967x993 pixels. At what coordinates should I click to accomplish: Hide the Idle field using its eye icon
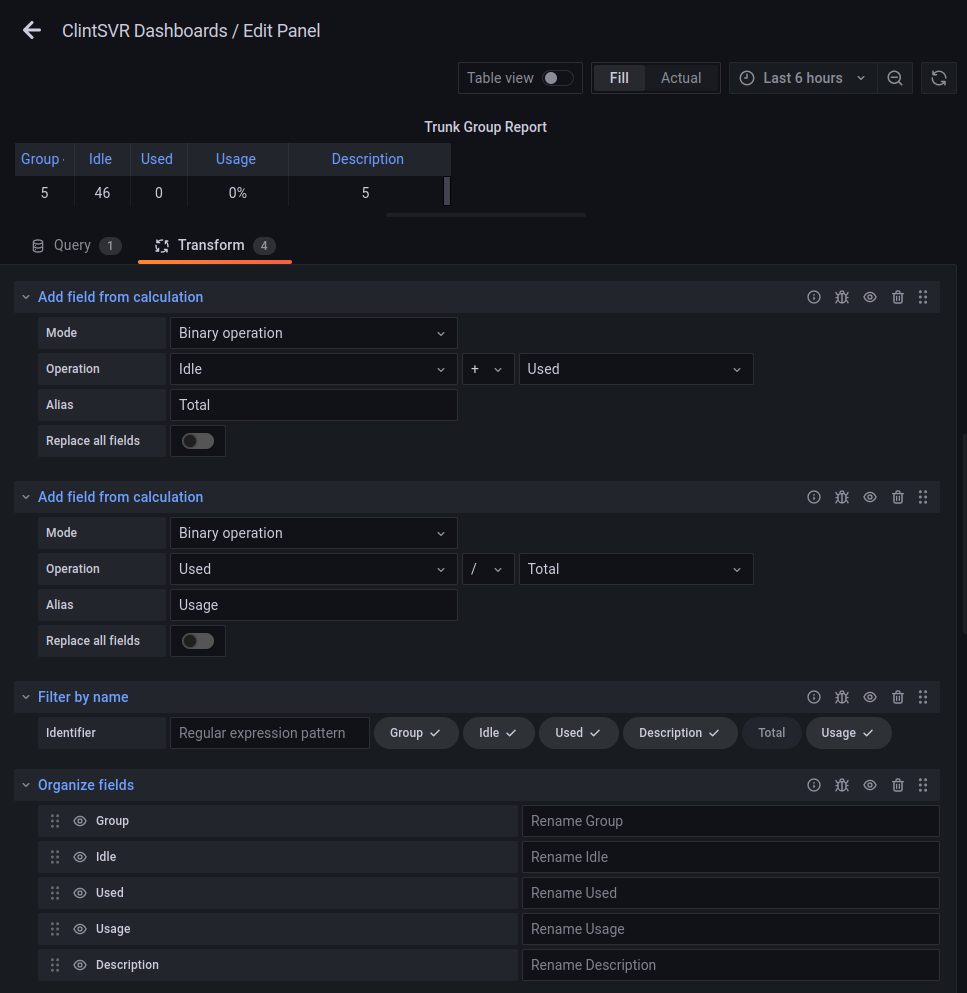pyautogui.click(x=81, y=857)
